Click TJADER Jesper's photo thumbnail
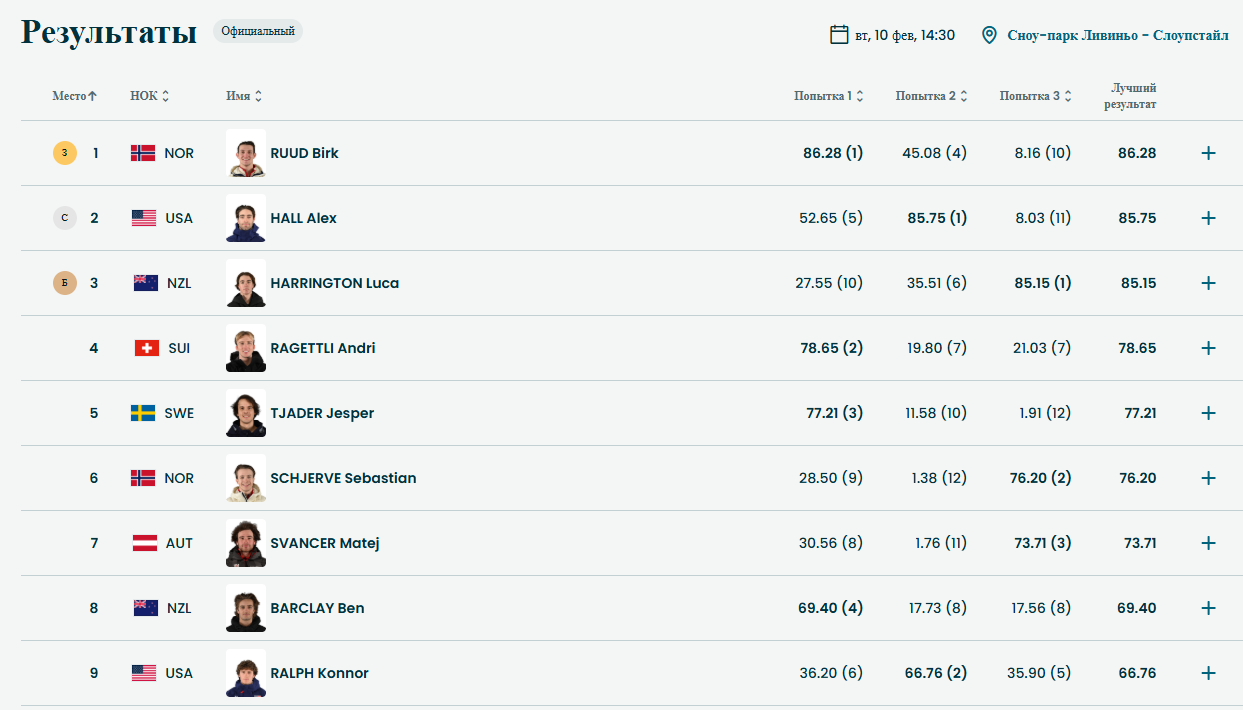This screenshot has width=1243, height=710. pyautogui.click(x=246, y=413)
